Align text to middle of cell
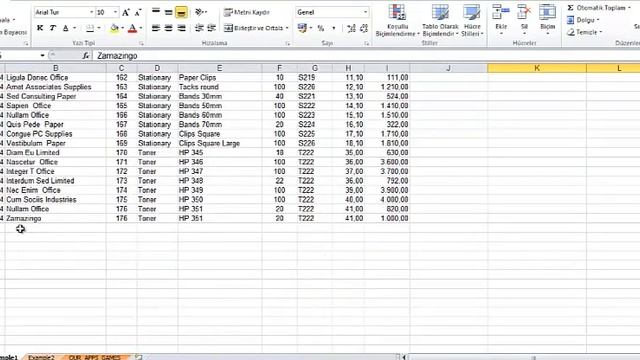 pos(169,12)
